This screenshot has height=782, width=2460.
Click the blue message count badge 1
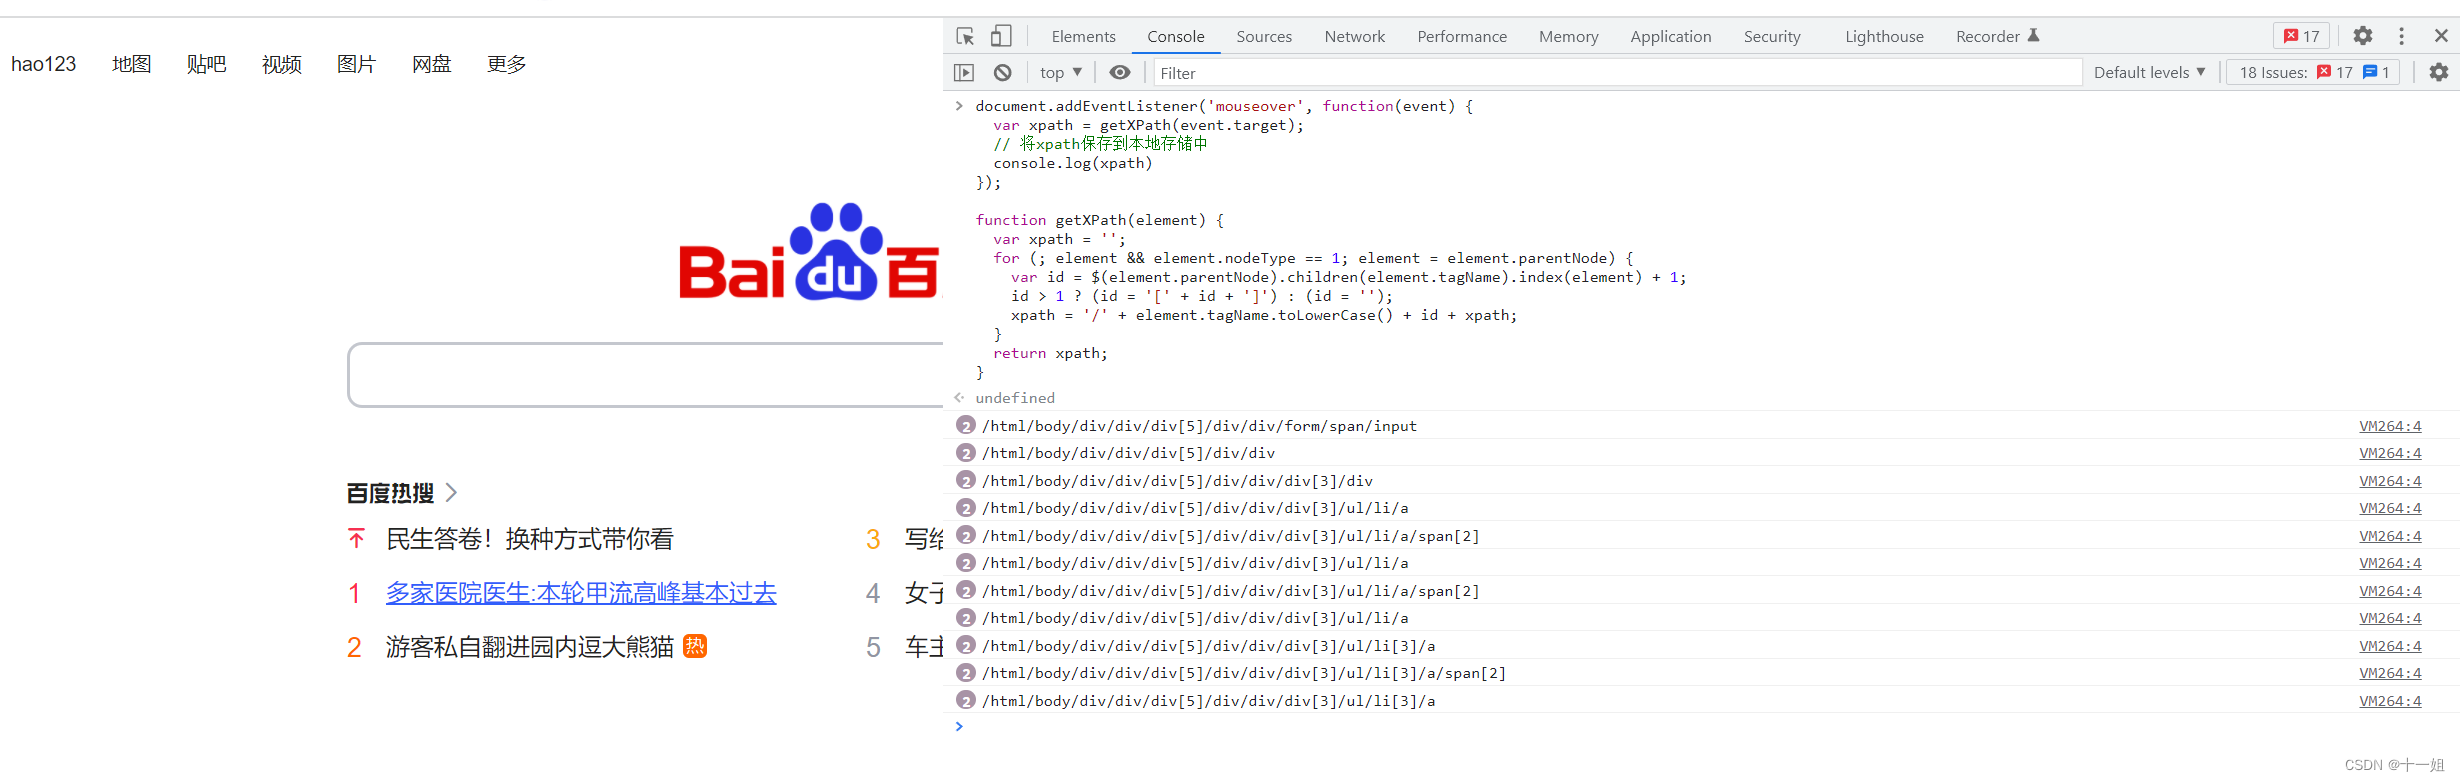click(2376, 72)
